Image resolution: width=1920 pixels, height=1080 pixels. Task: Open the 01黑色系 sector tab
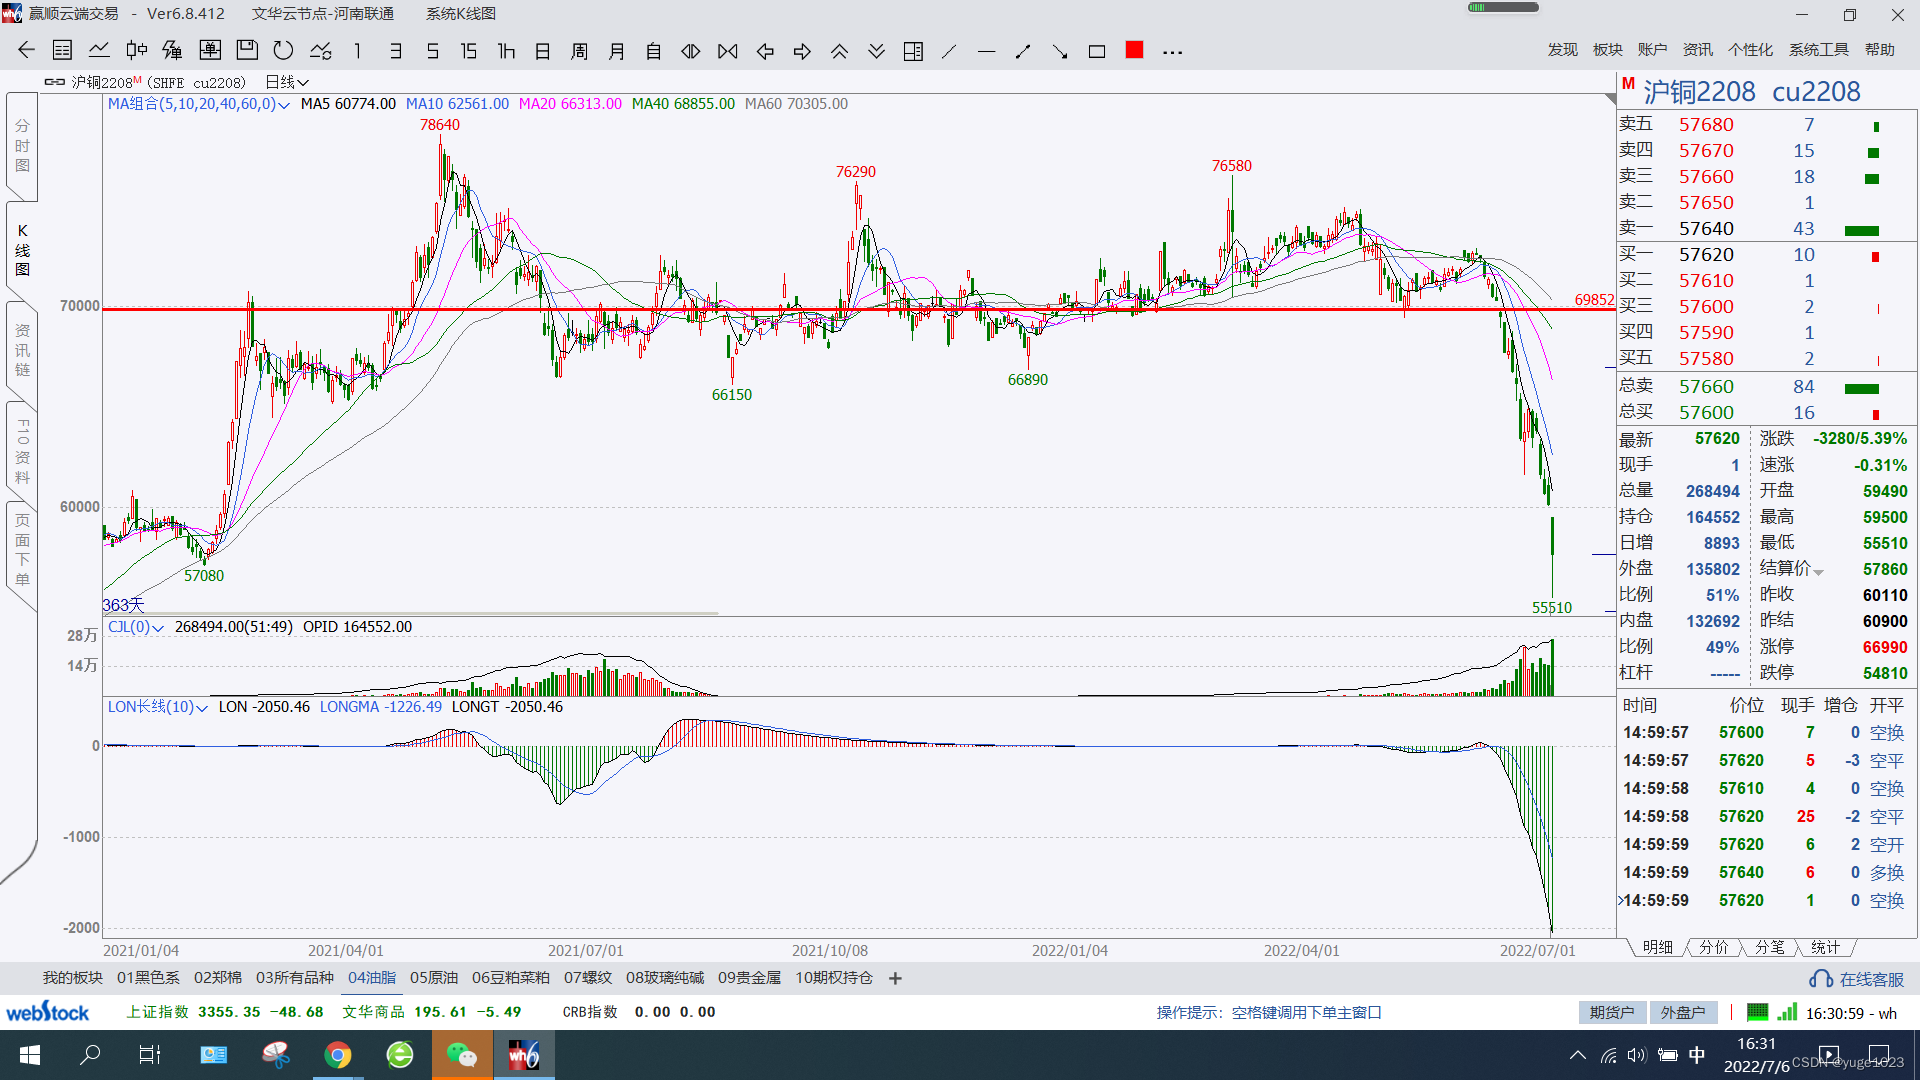[x=148, y=978]
